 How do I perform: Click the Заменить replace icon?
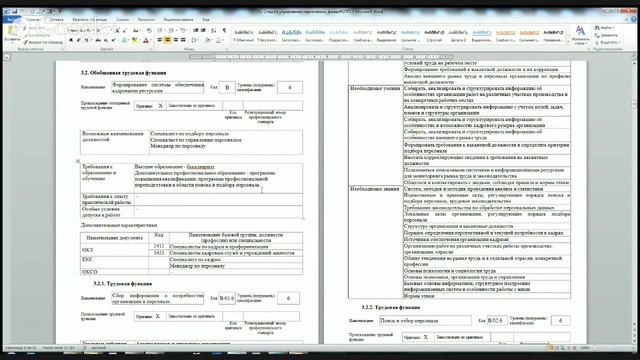tap(607, 35)
